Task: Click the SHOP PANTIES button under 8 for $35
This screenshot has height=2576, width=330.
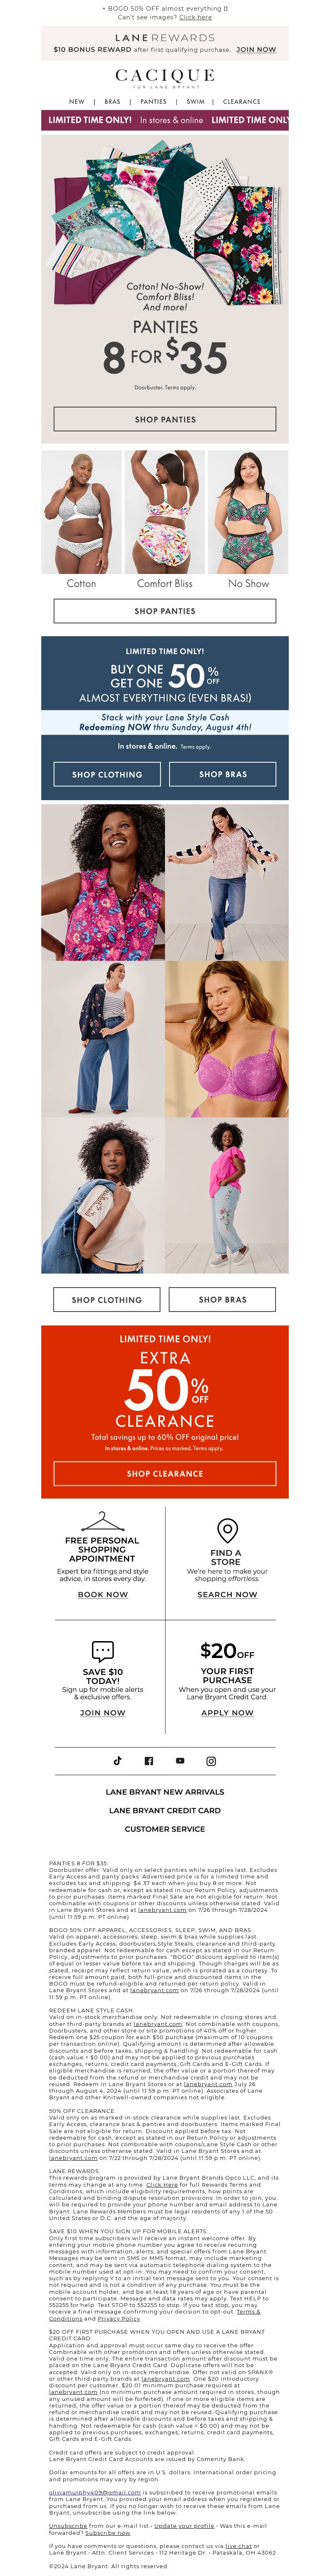Action: pyautogui.click(x=165, y=419)
